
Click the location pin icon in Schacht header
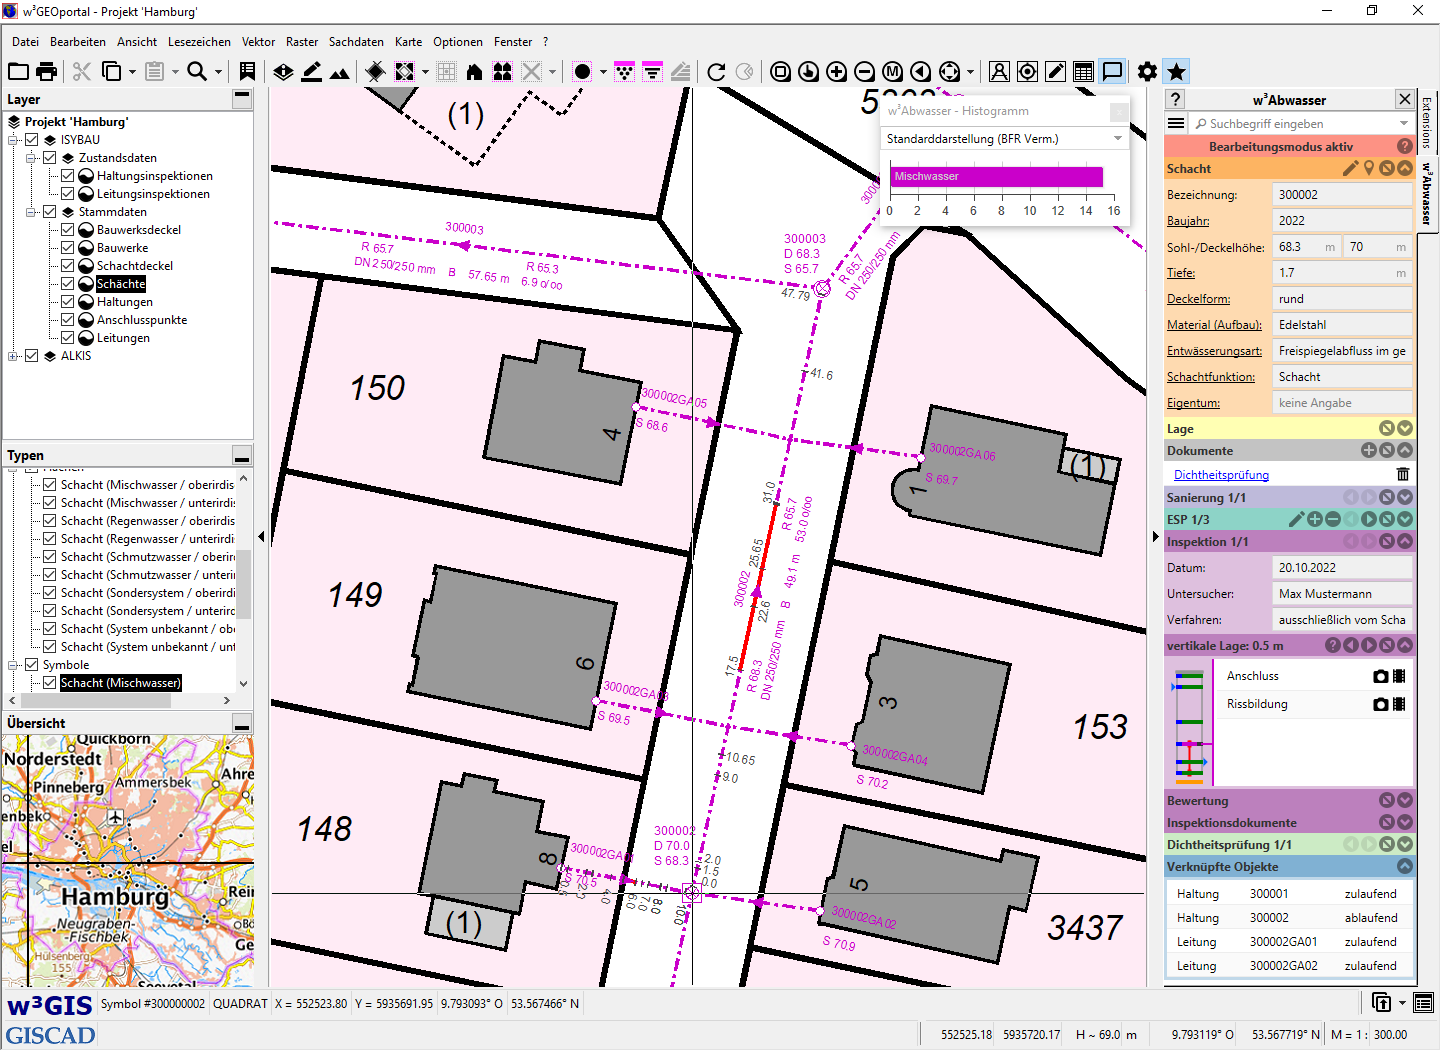pyautogui.click(x=1369, y=168)
